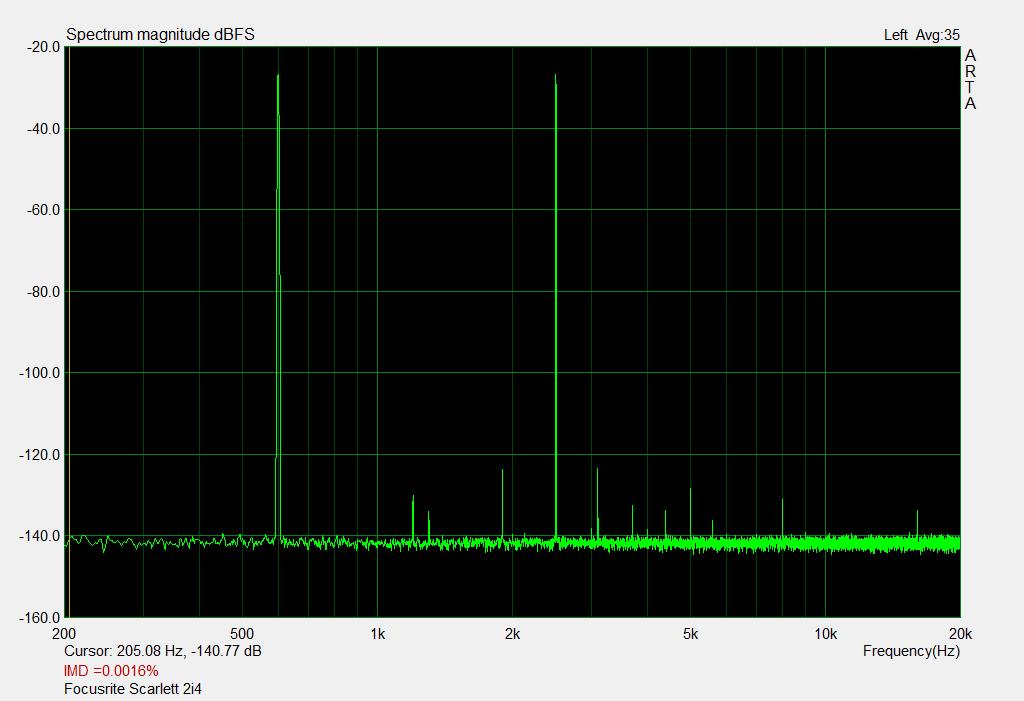The image size is (1024, 701).
Task: Click the Frequency(Hz) axis label
Action: pos(911,651)
